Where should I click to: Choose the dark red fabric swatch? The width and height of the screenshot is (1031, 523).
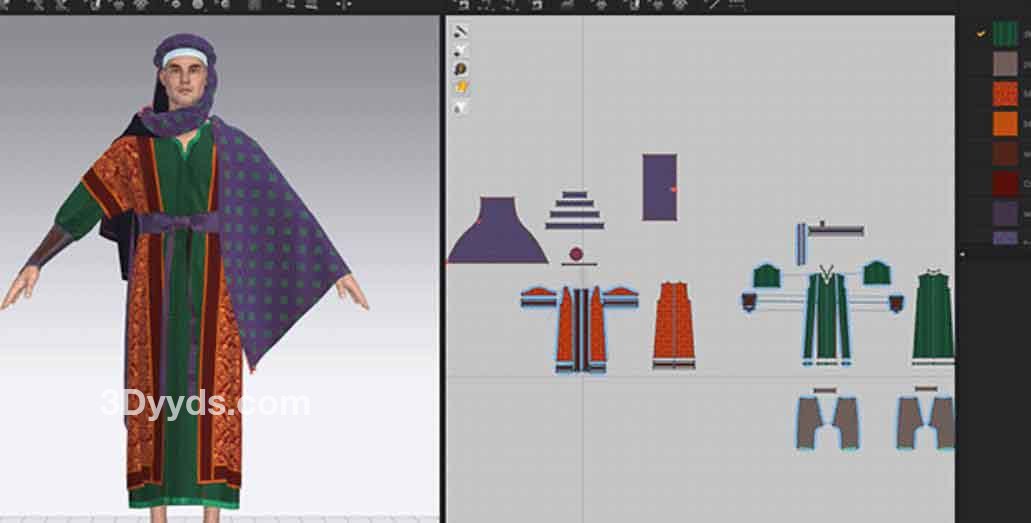1005,184
